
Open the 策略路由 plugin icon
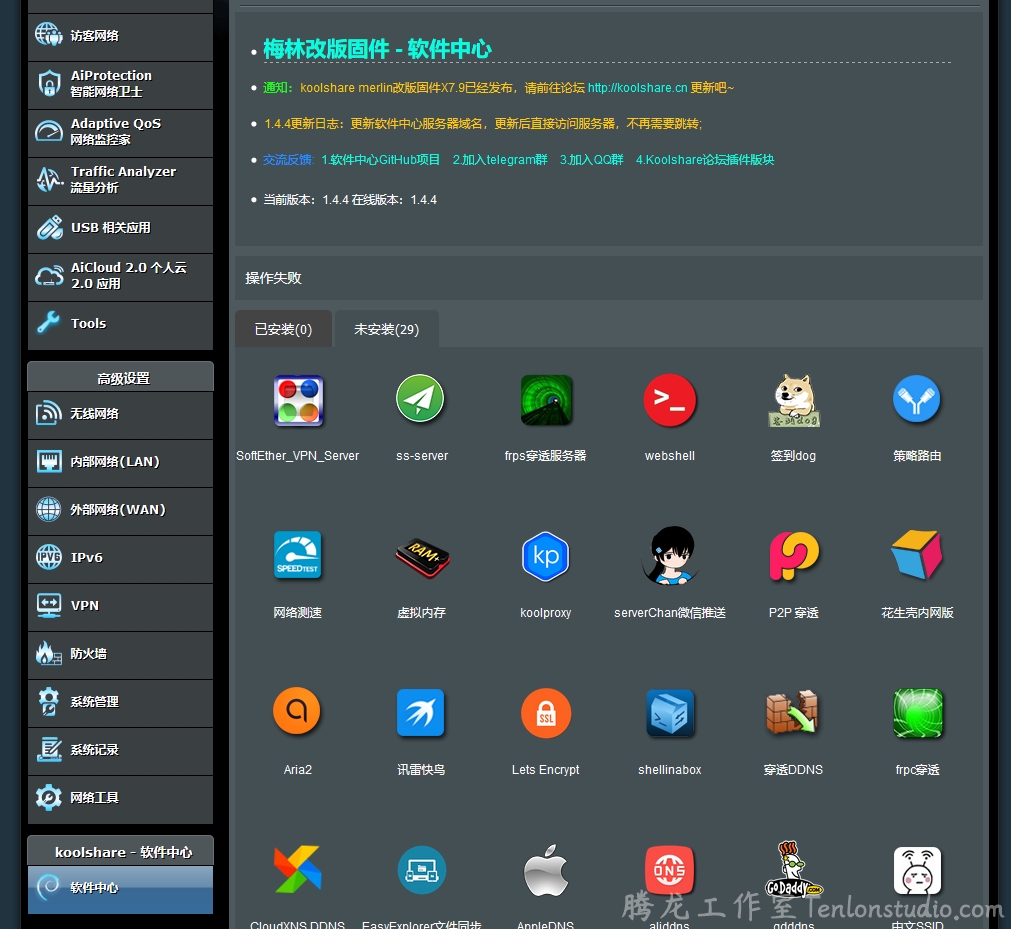[x=917, y=399]
